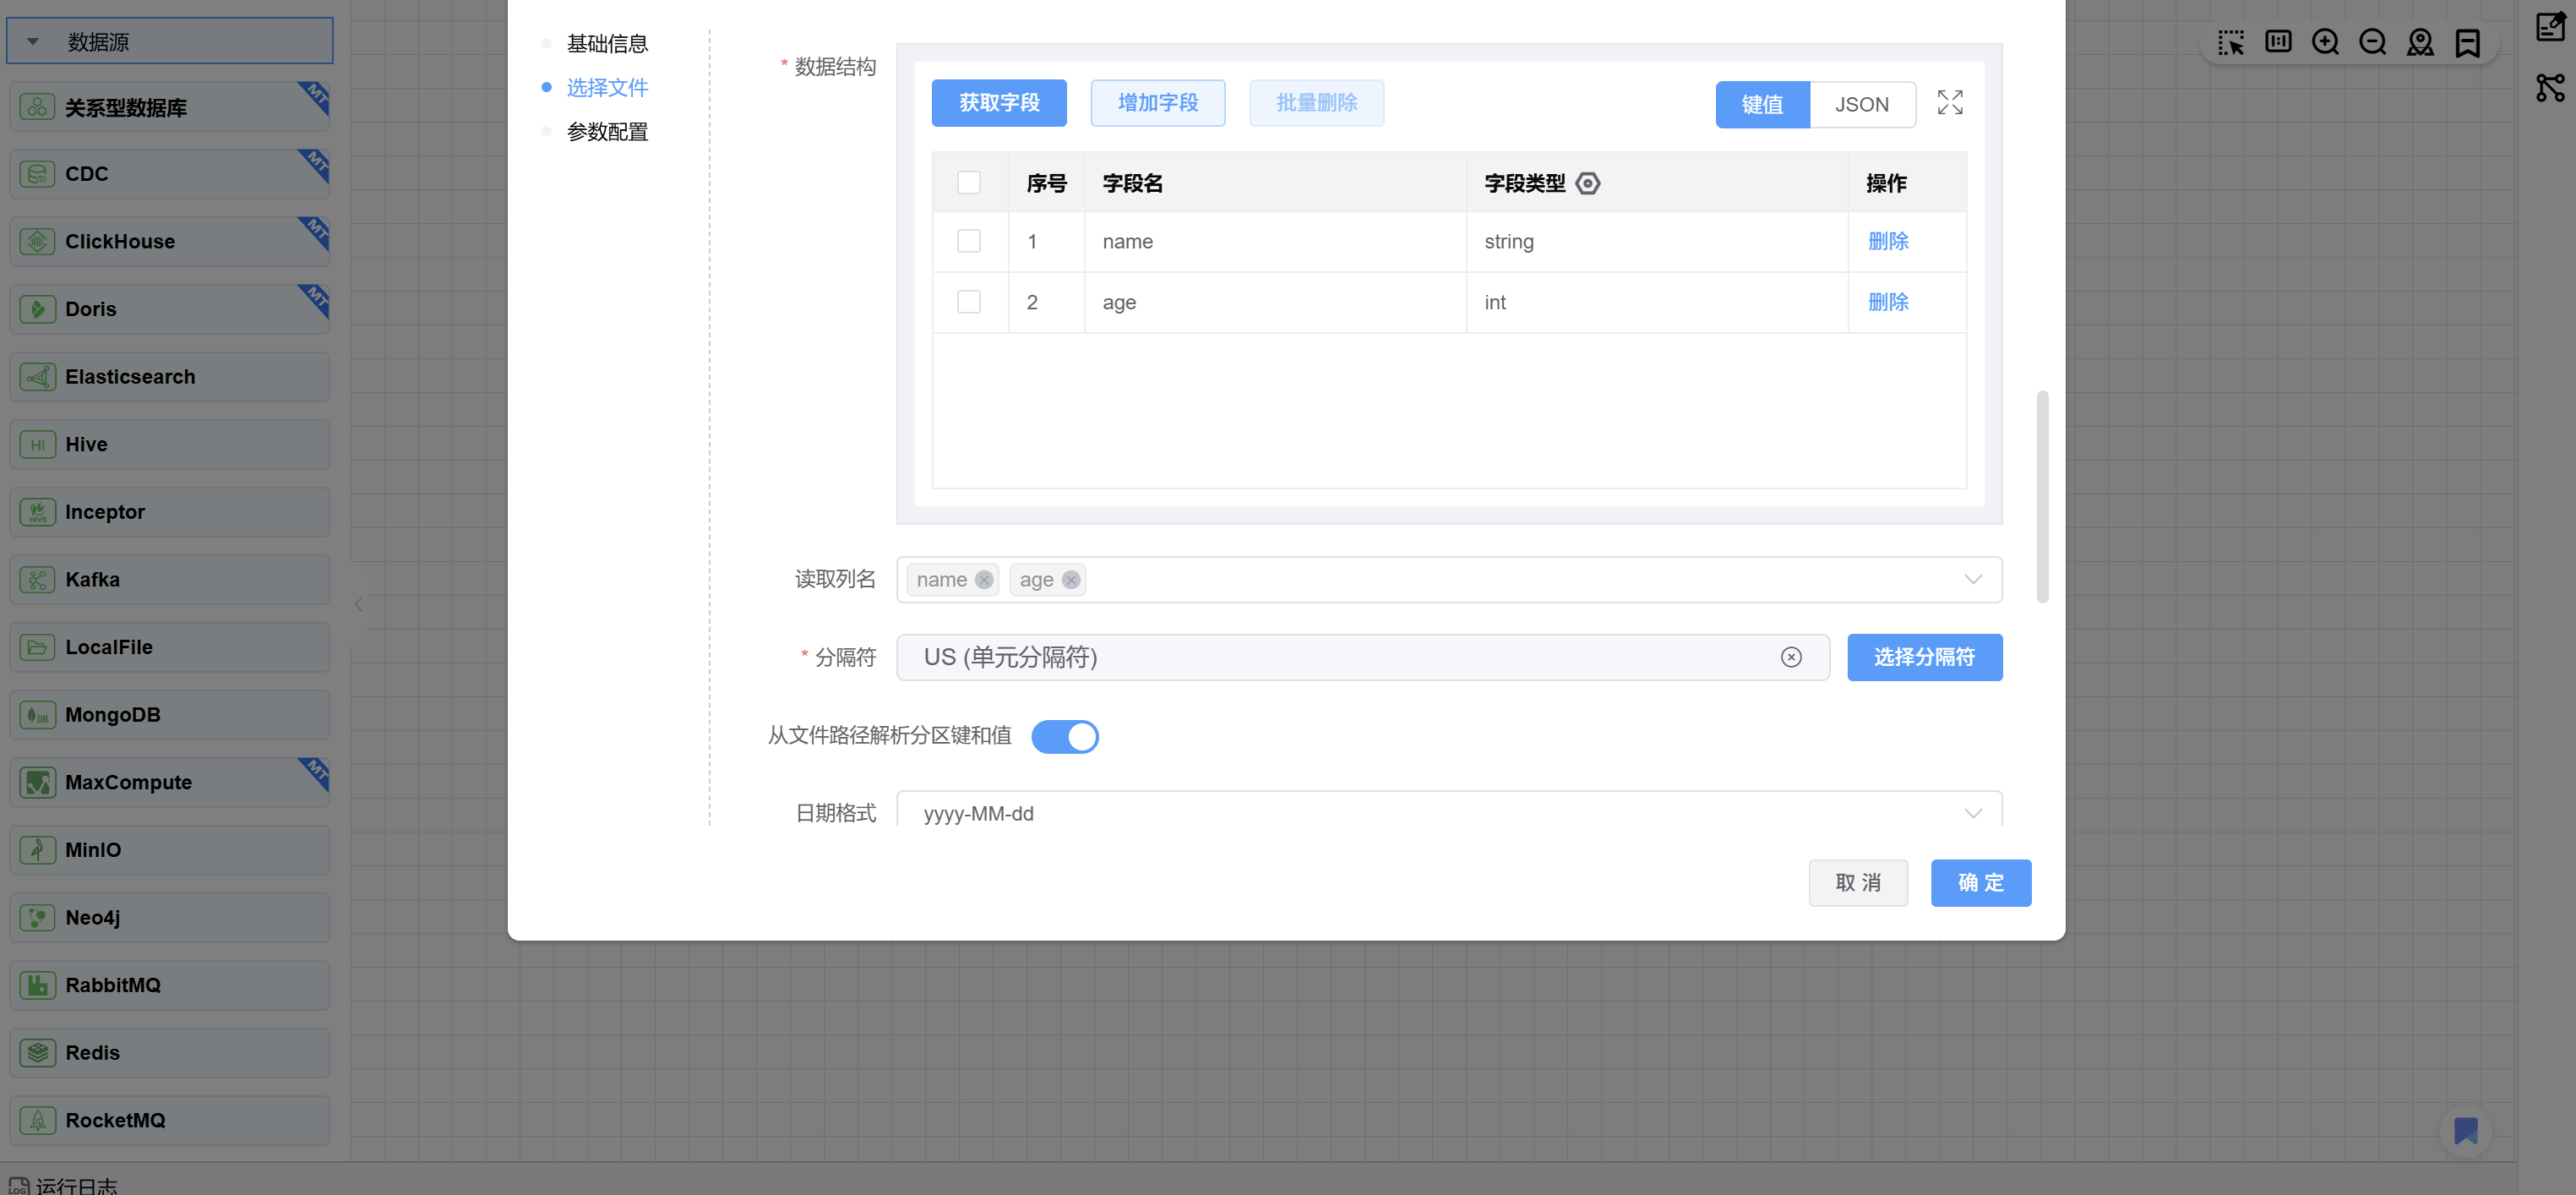
Task: Check the checkbox for the name row
Action: pyautogui.click(x=968, y=241)
